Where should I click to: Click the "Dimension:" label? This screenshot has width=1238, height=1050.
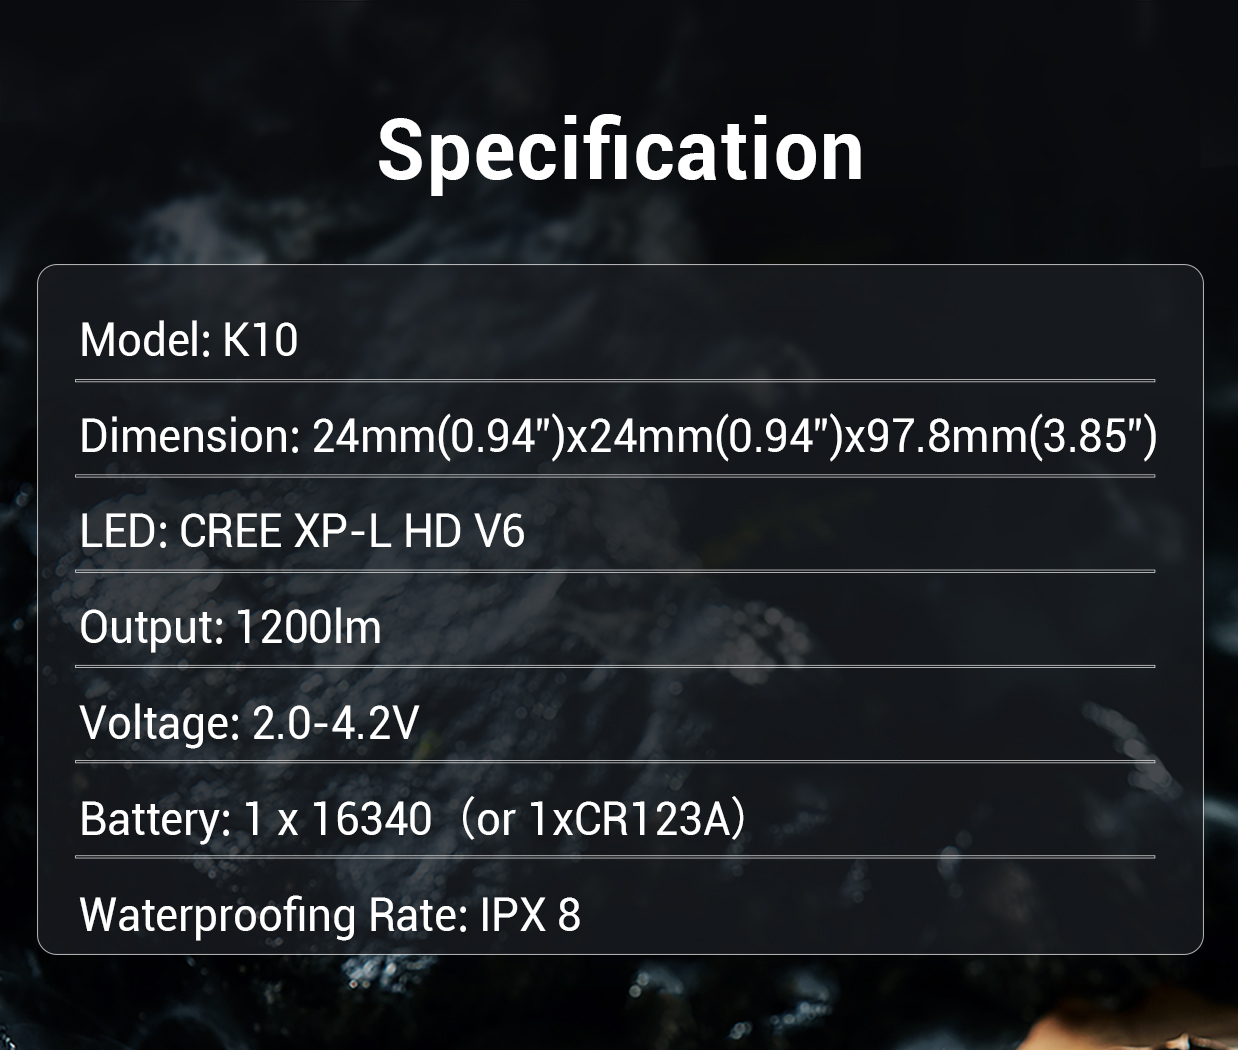coord(189,436)
